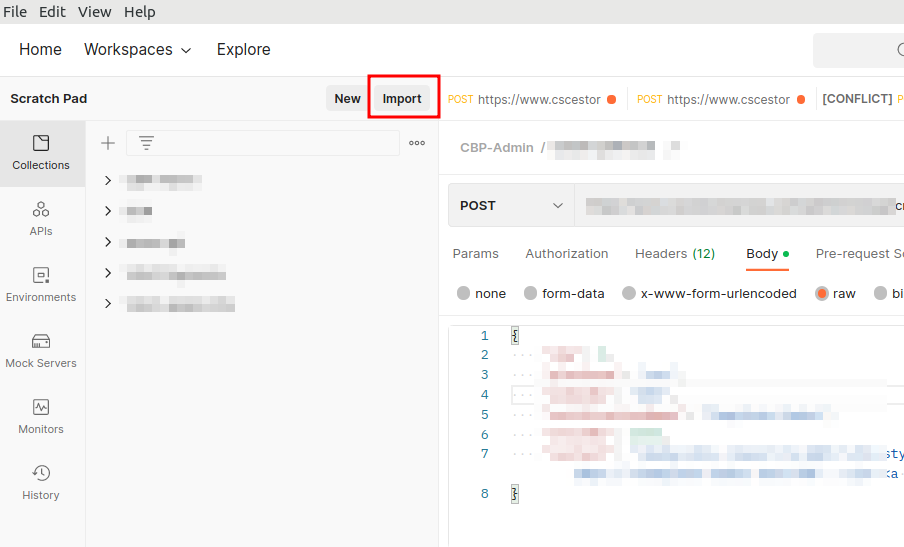Click the Import button
904x547 pixels.
(x=402, y=98)
